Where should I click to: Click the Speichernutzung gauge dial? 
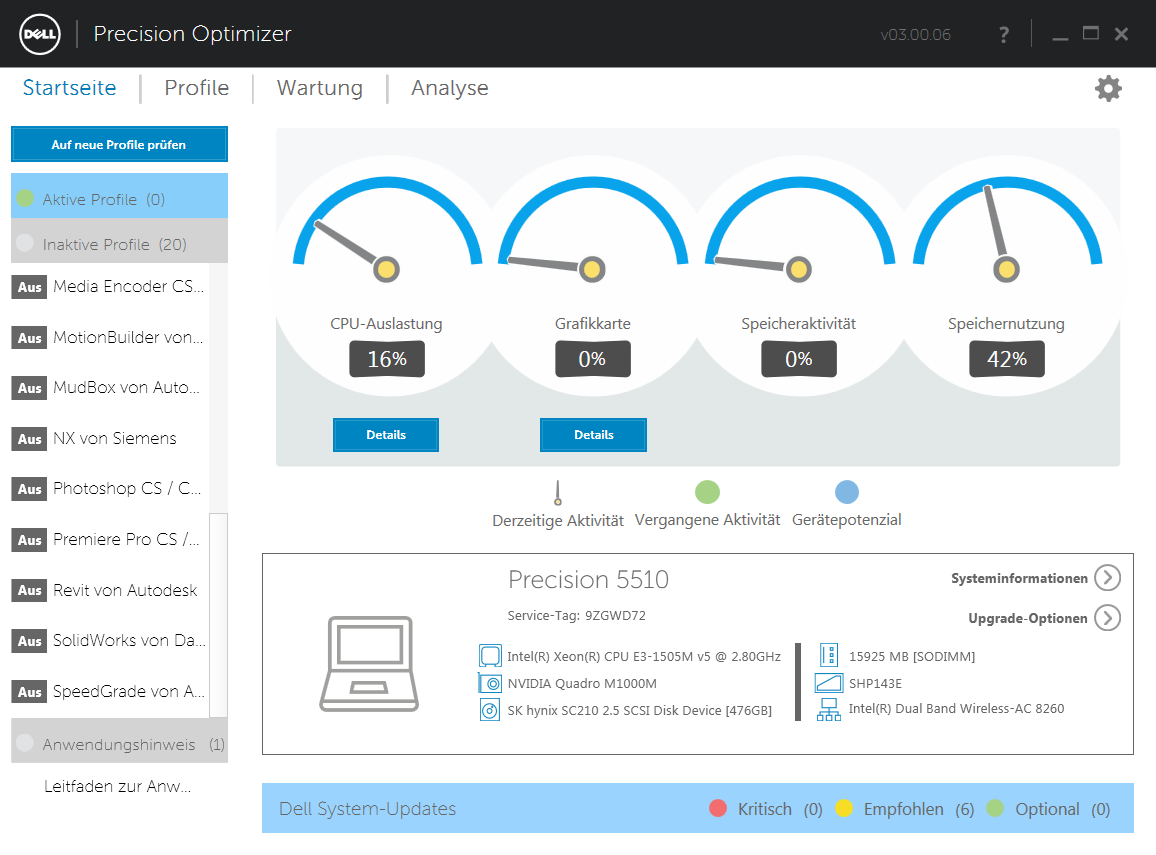(x=1007, y=230)
